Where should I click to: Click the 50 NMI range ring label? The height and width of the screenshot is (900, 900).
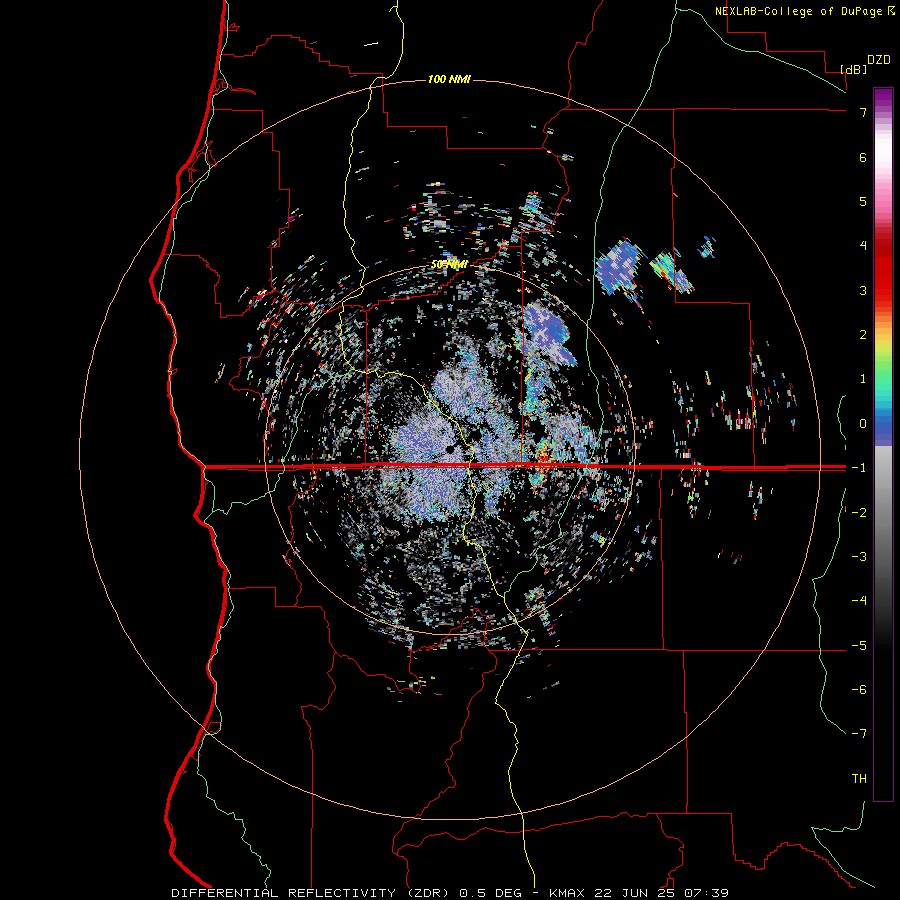point(449,265)
